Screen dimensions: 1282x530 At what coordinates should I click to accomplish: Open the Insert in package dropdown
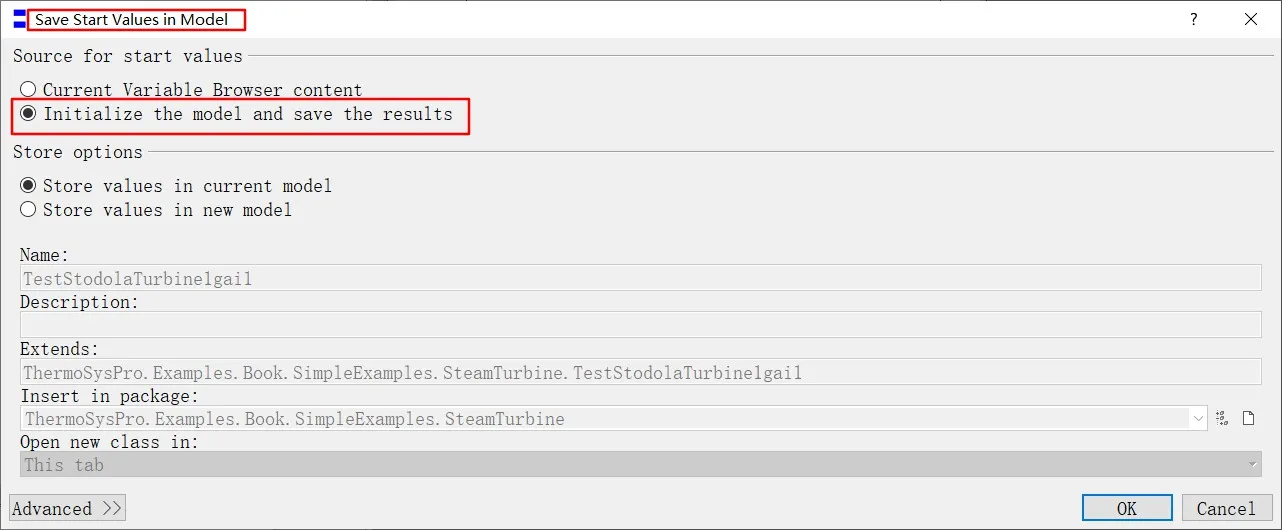point(1198,419)
